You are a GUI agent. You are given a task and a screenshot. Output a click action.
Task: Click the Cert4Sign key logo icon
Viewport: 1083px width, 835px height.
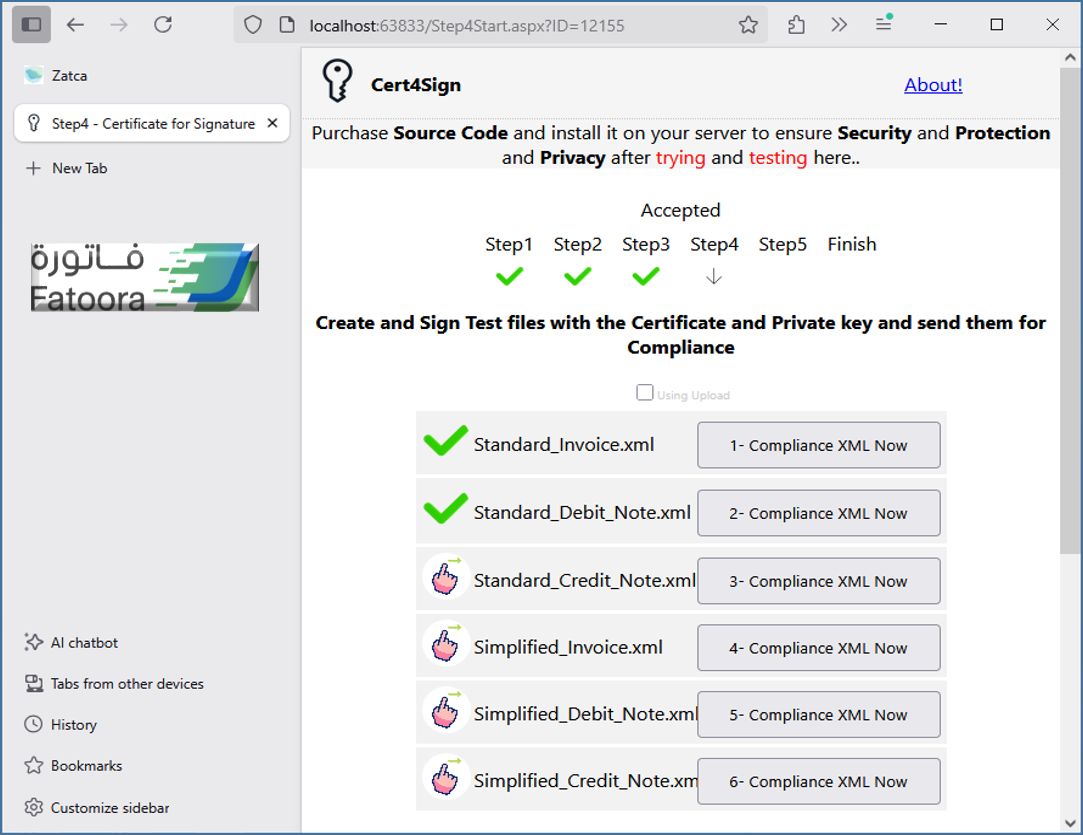[338, 81]
